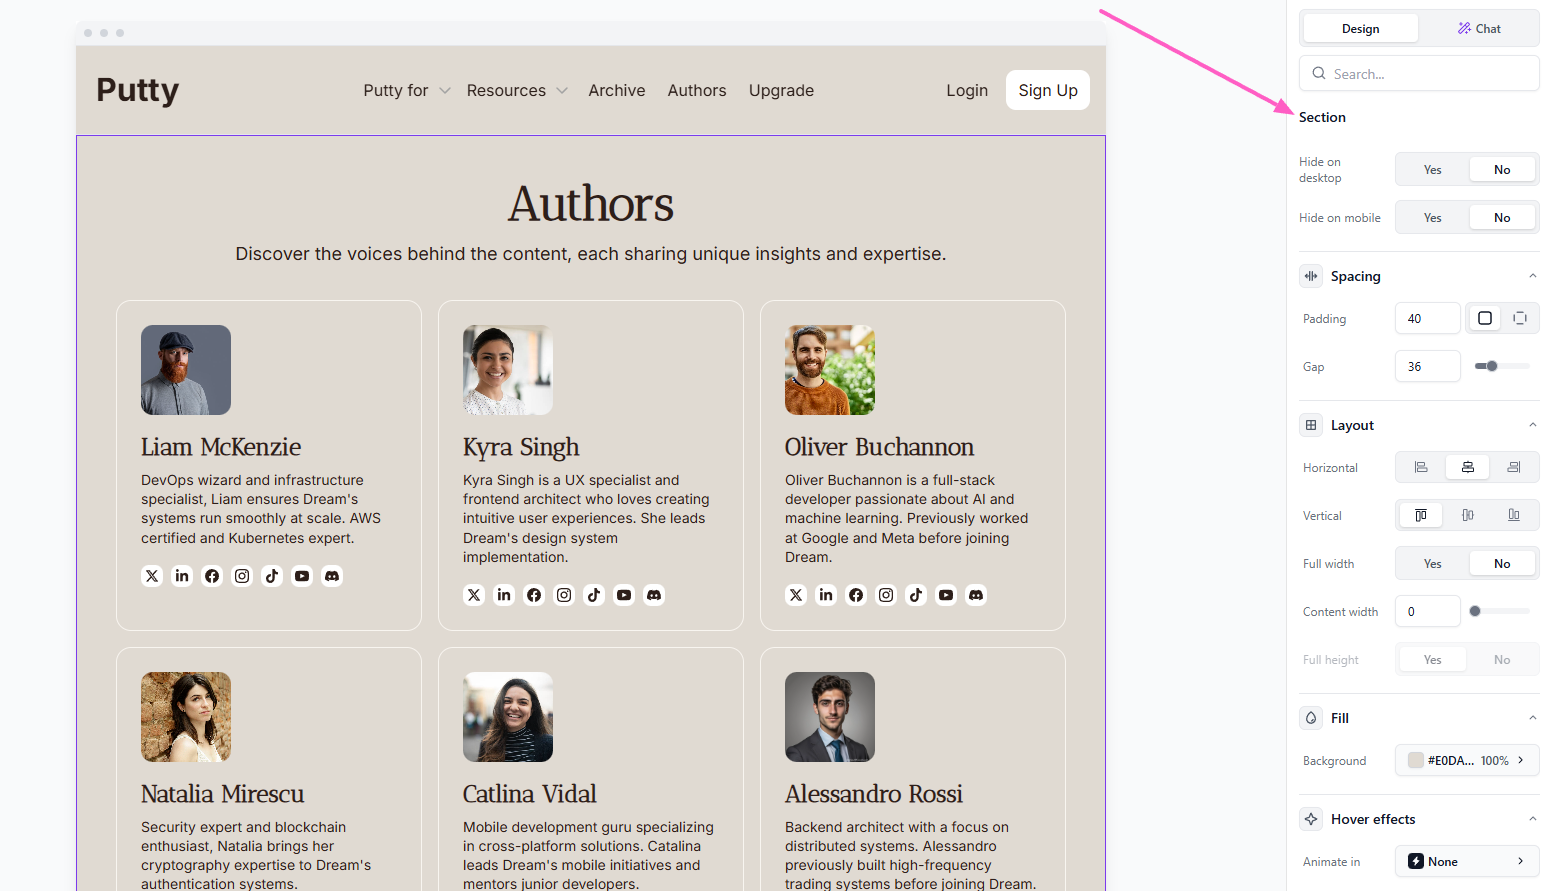Set Hide on desktop to Yes
This screenshot has width=1549, height=891.
(1432, 170)
